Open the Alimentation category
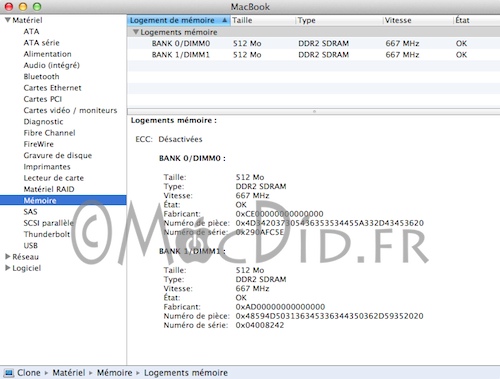 pos(47,54)
